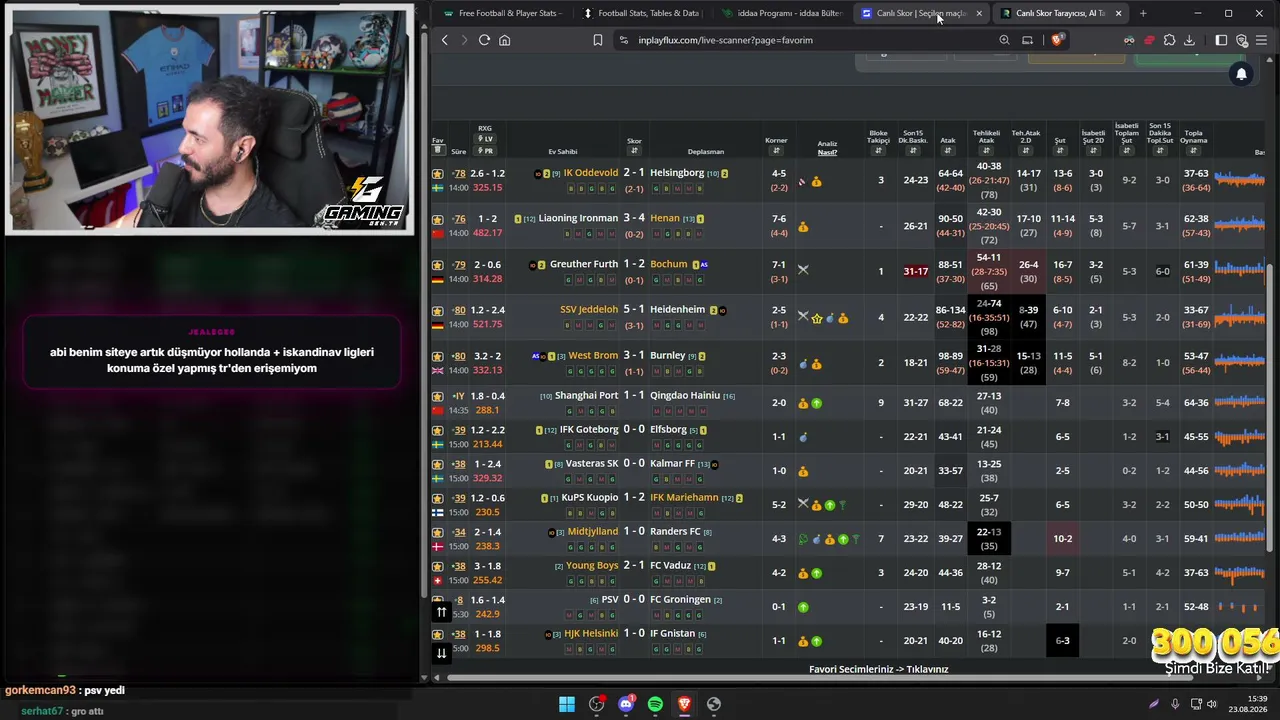Toggle favorite star for IK Oddevold match
Image resolution: width=1280 pixels, height=720 pixels.
pos(437,174)
